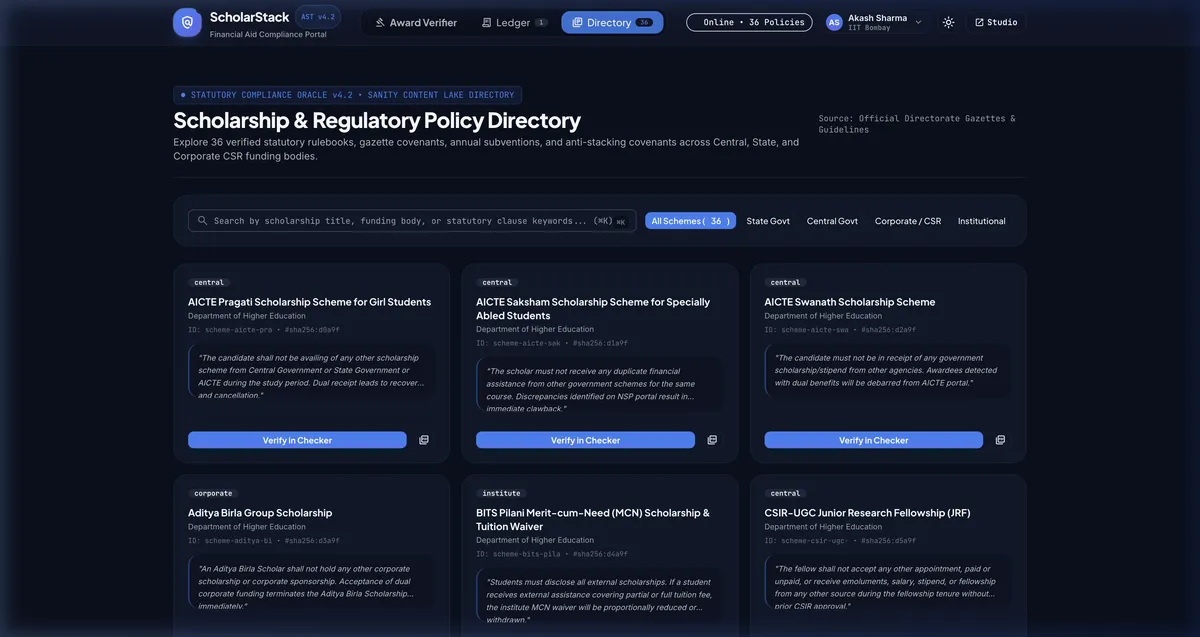Verify AICTE Pragati scheme in Checker
The width and height of the screenshot is (1200, 637).
coord(297,440)
